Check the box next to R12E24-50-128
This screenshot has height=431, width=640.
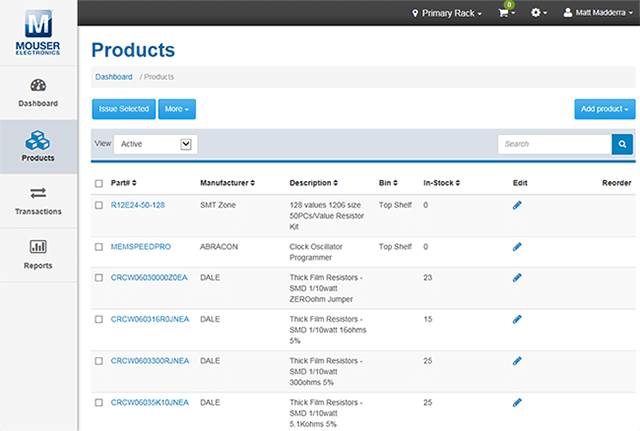click(x=98, y=204)
